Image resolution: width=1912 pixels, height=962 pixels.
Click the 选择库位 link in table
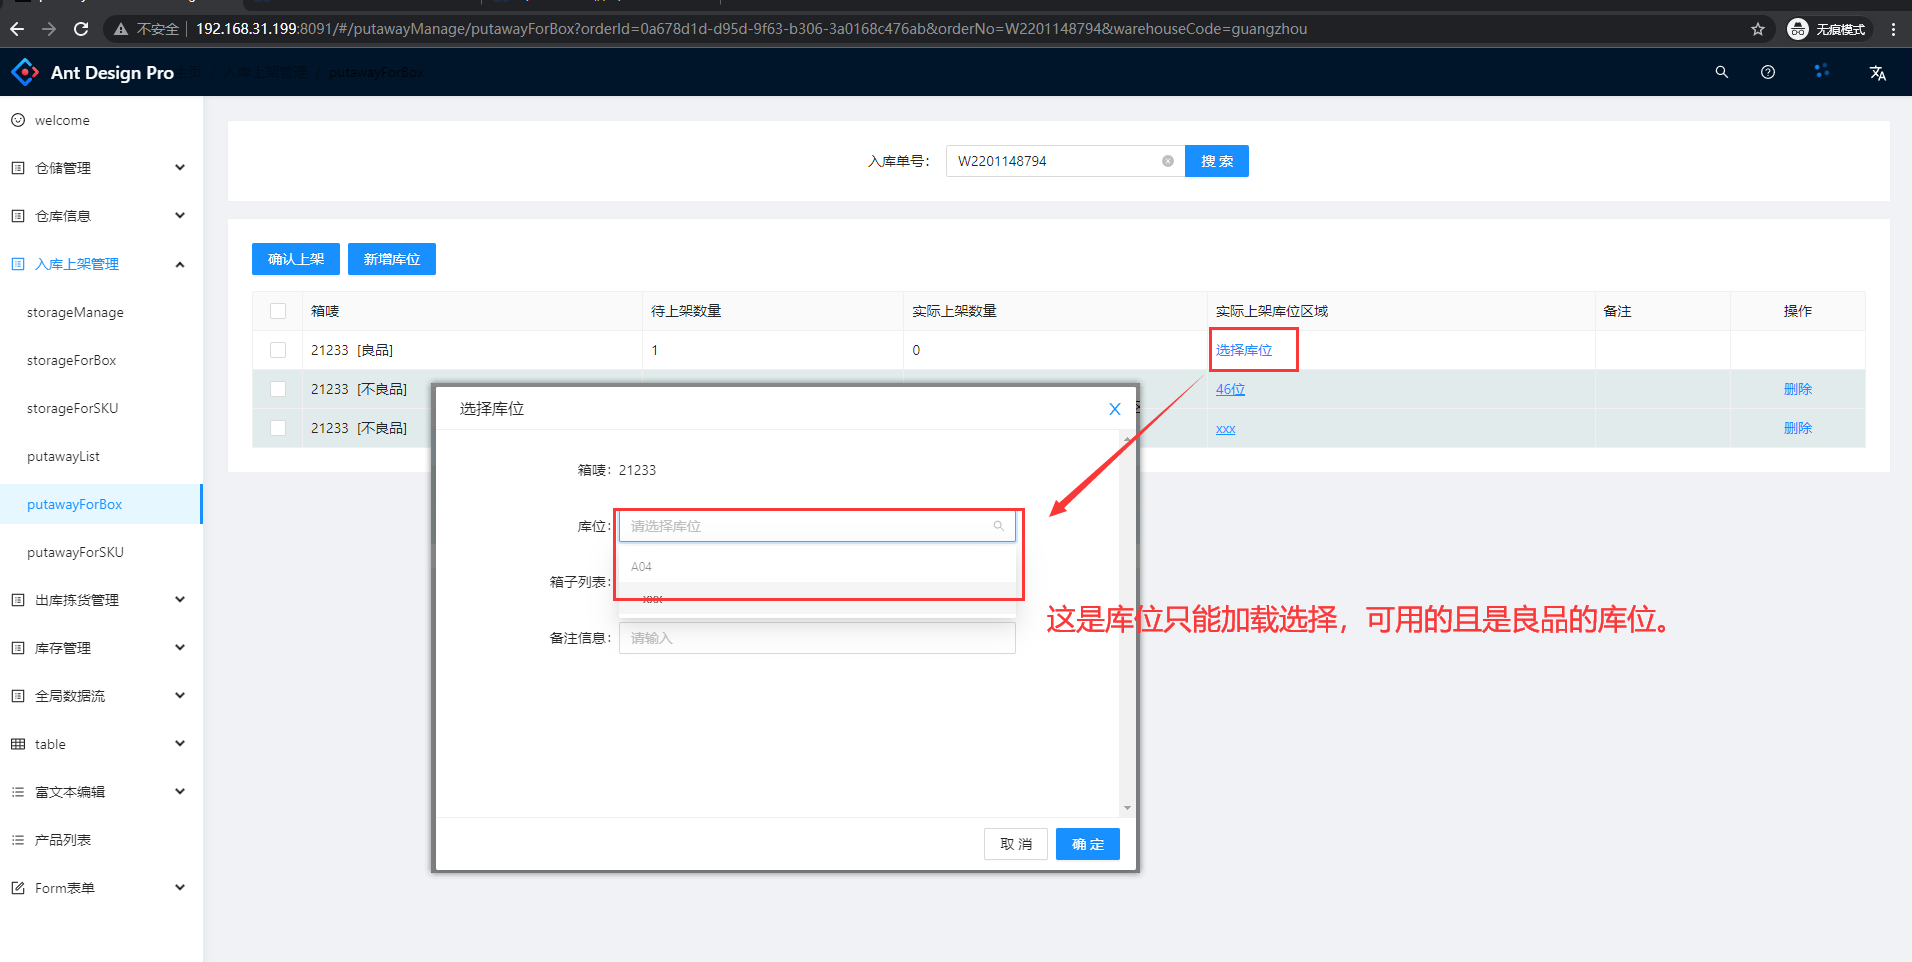click(x=1244, y=350)
